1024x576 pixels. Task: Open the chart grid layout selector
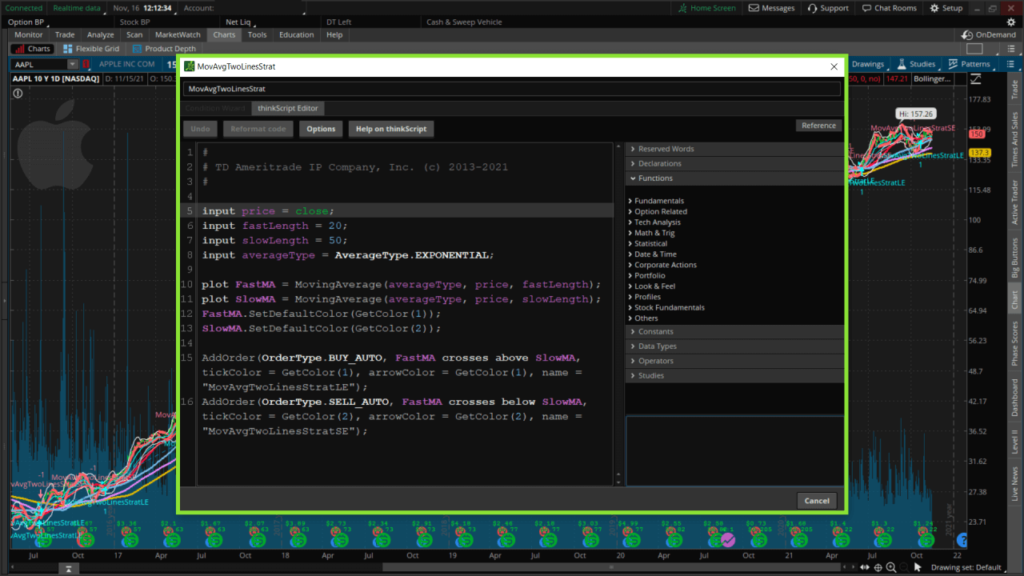coord(974,49)
